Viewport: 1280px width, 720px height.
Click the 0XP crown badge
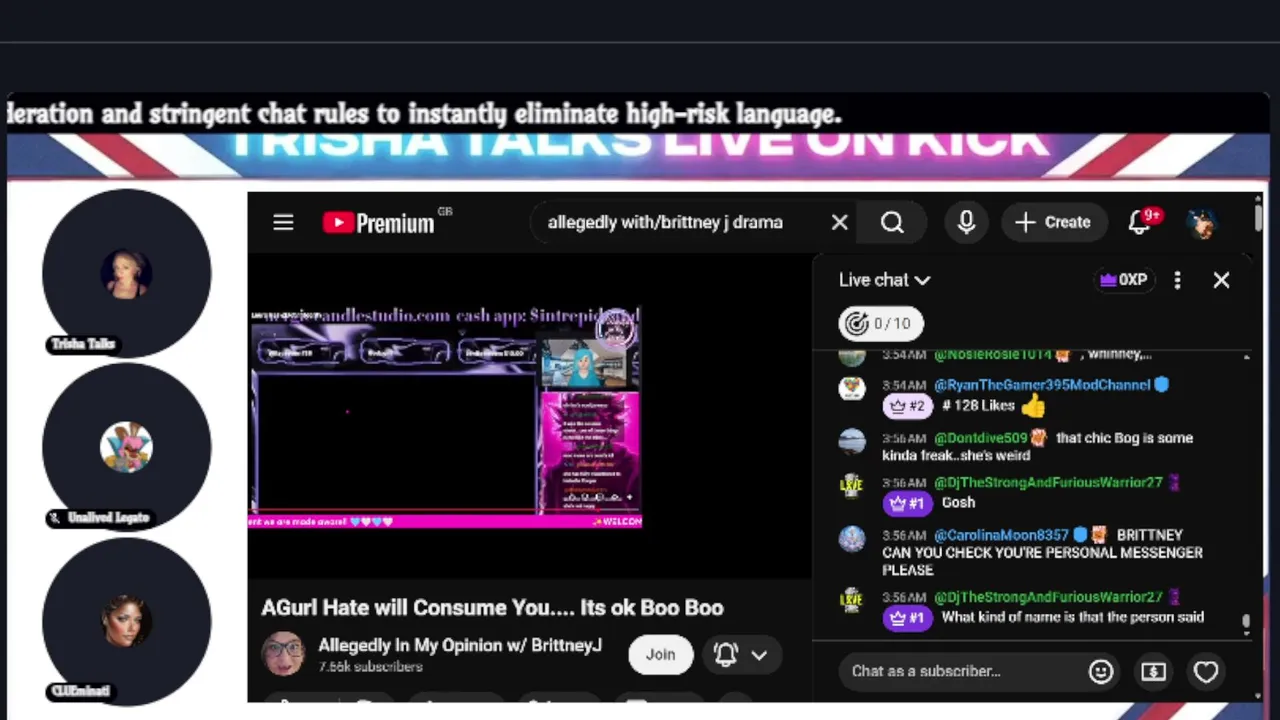(x=1123, y=280)
